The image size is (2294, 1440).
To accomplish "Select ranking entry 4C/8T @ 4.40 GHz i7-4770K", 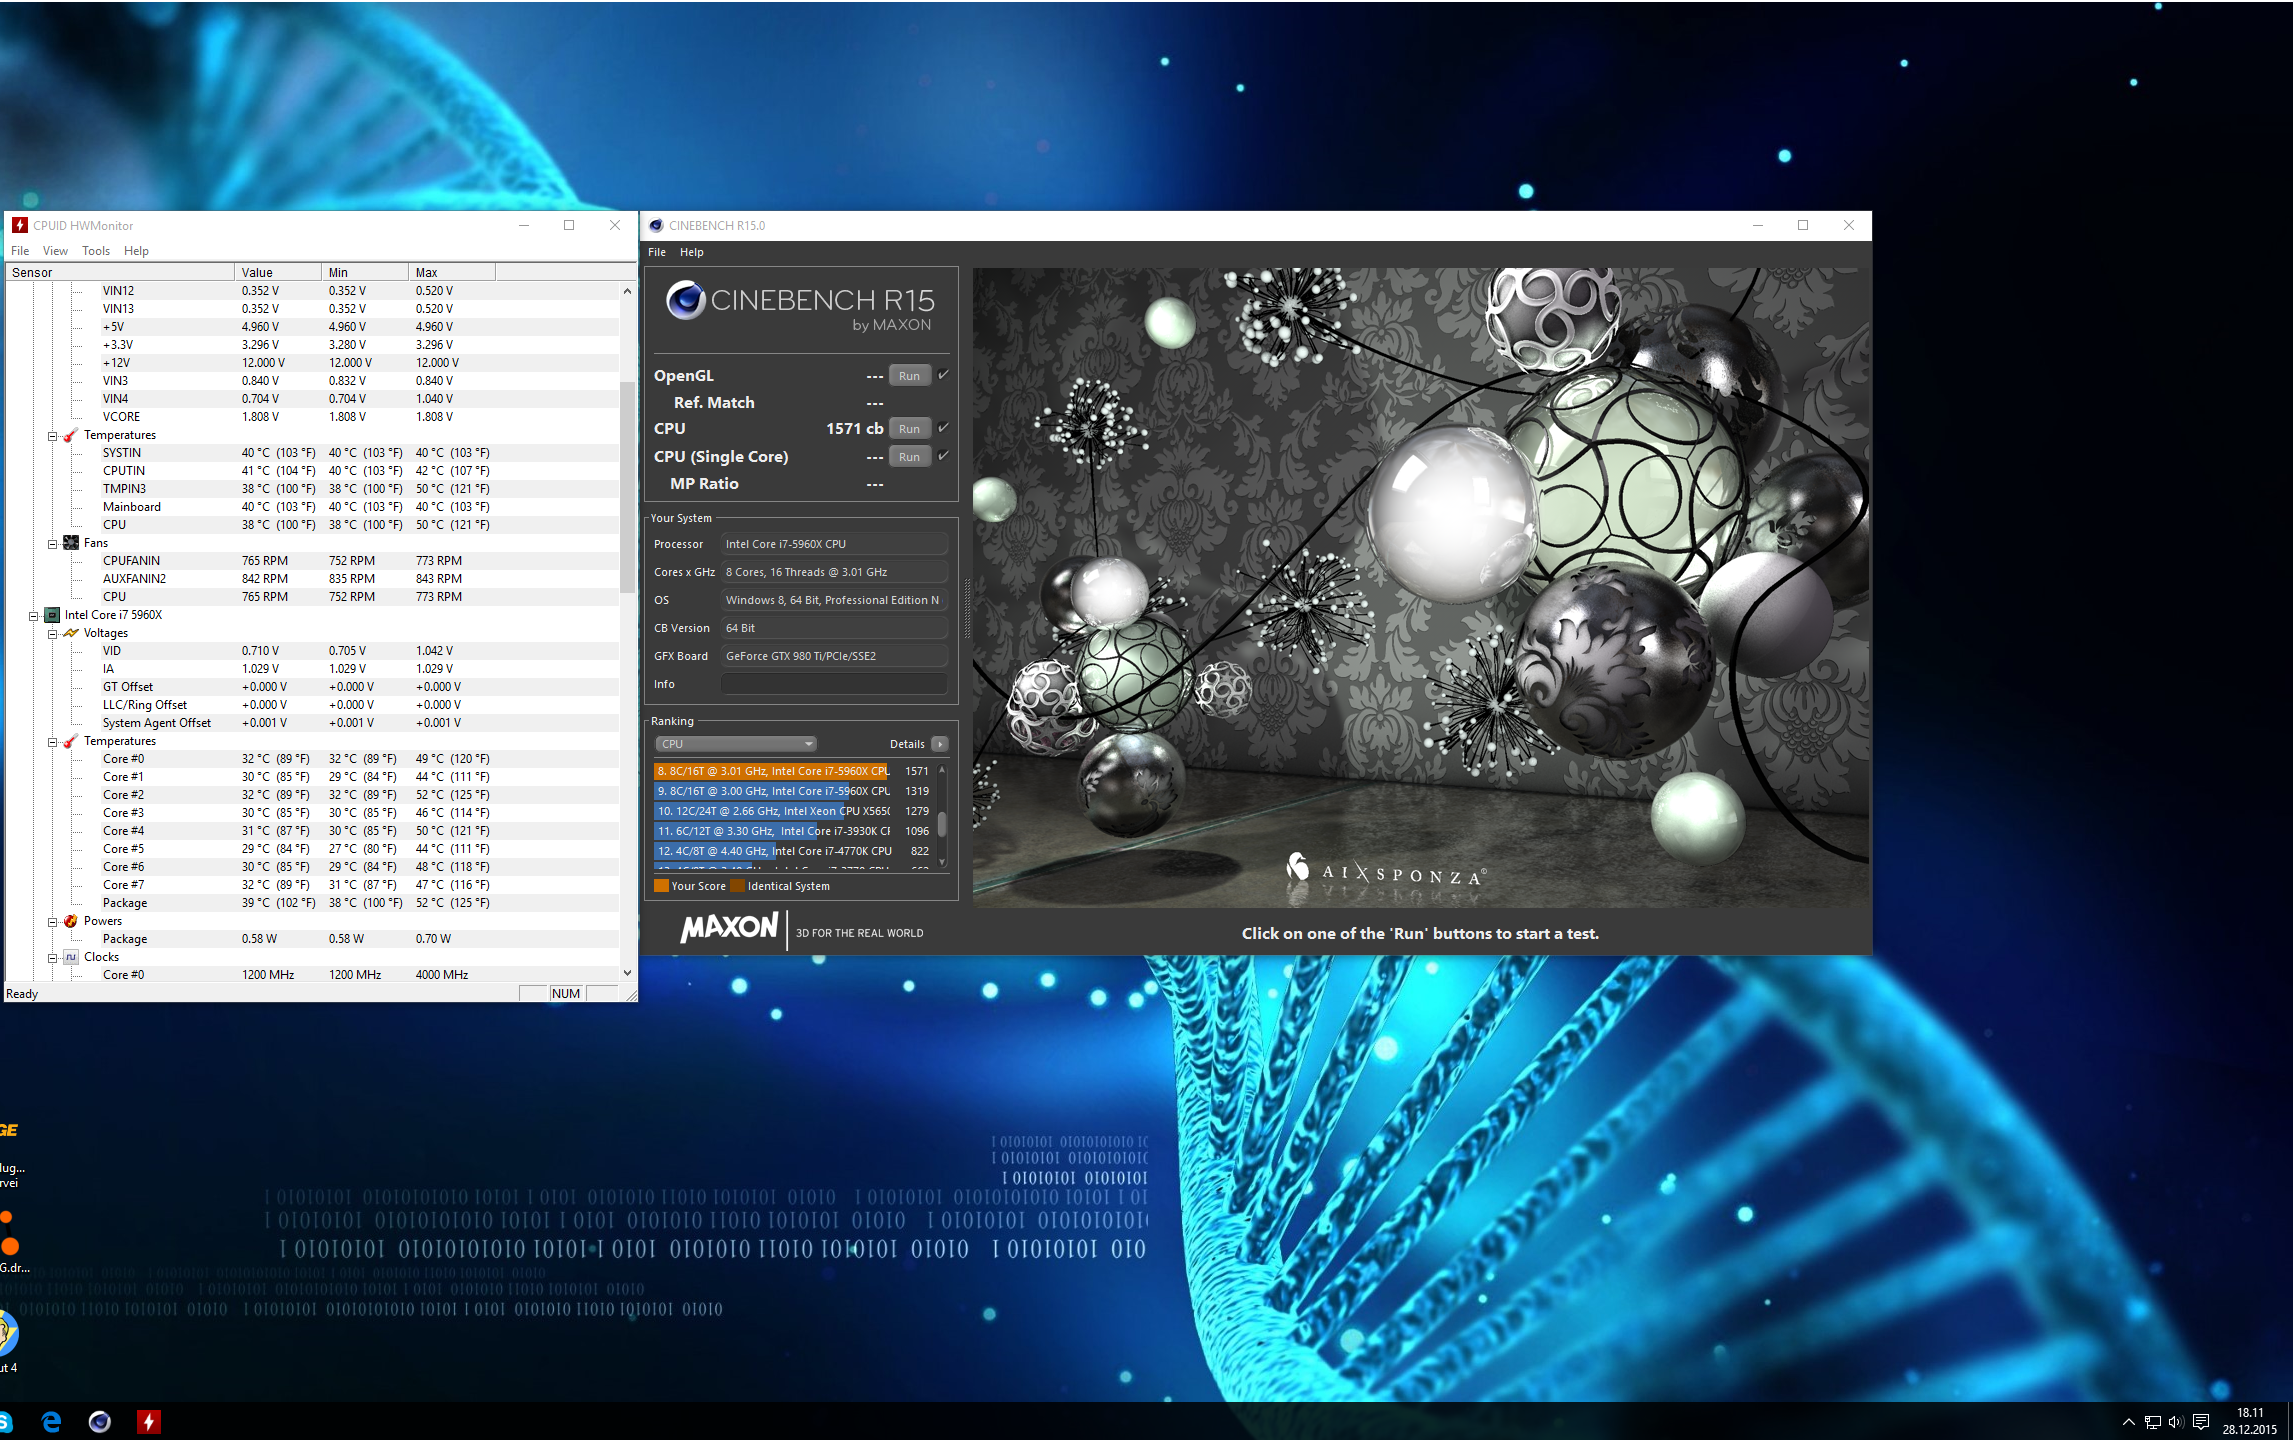I will point(792,851).
